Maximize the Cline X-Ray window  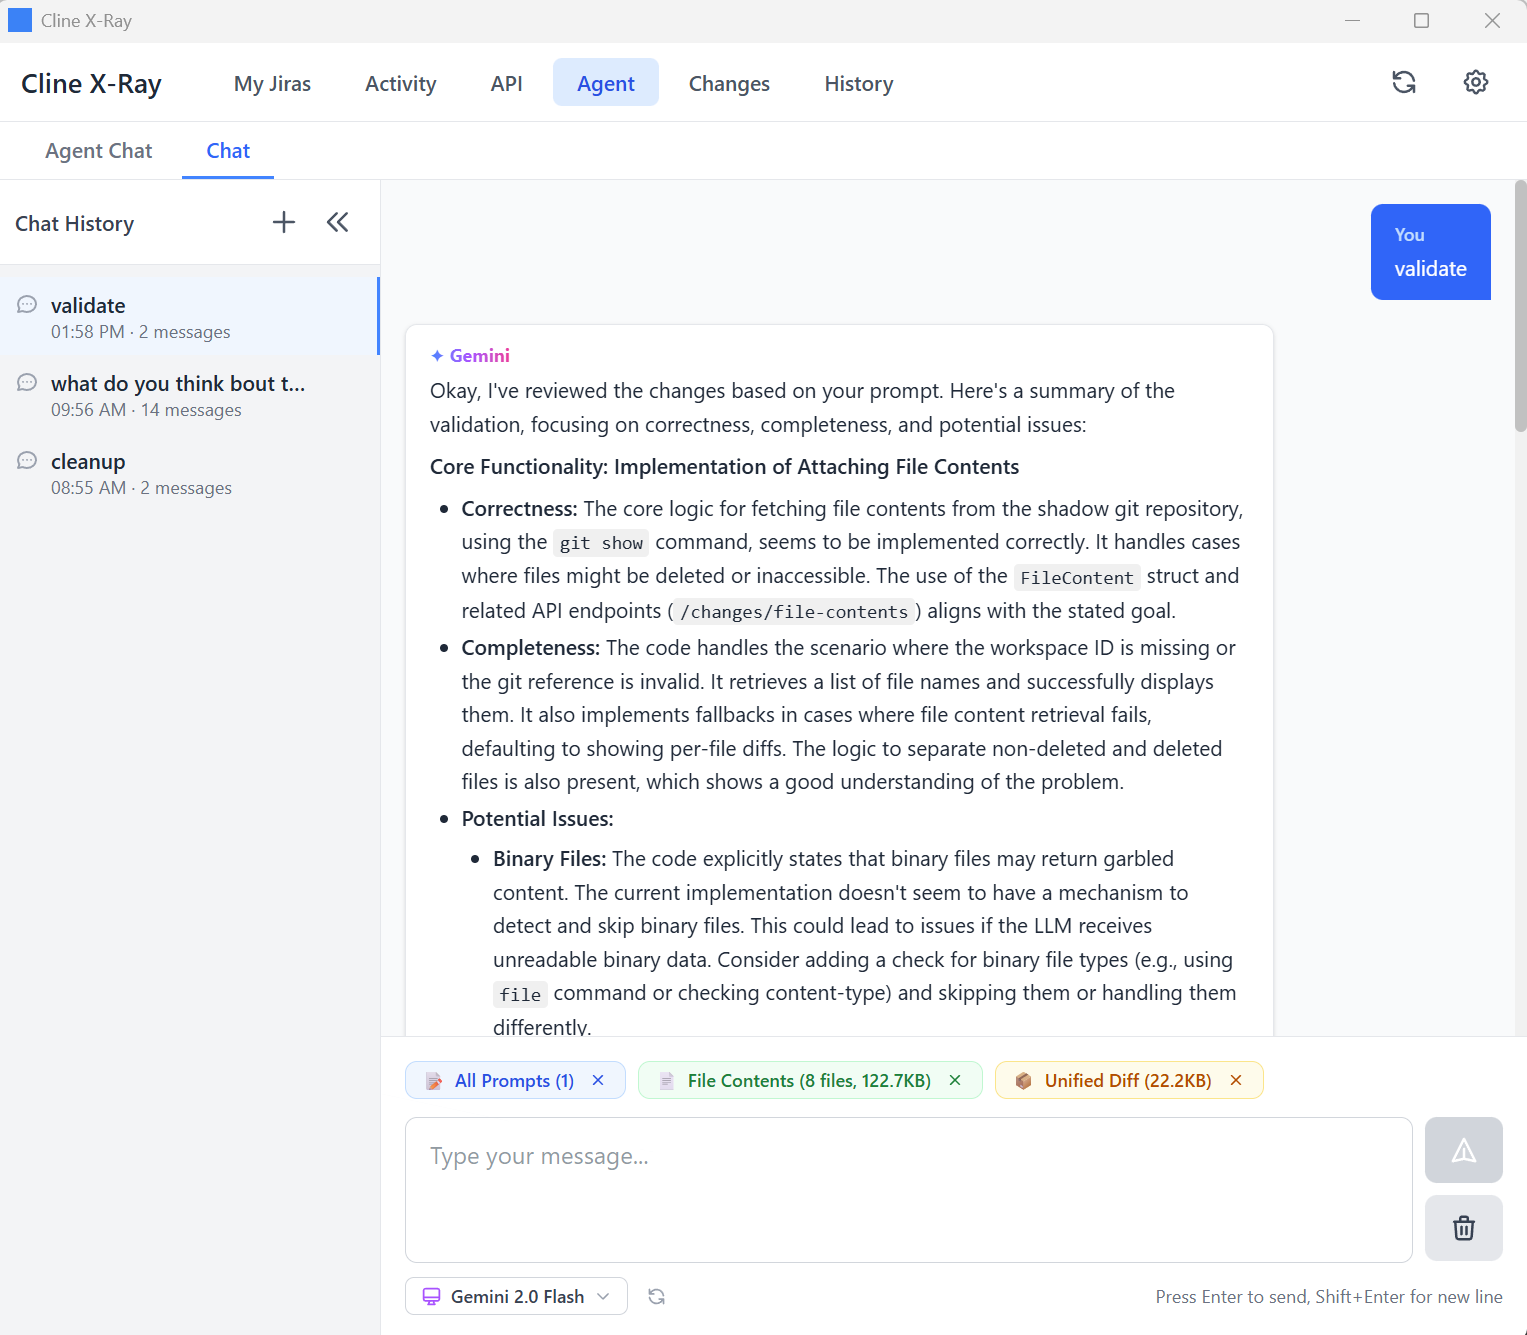tap(1421, 20)
